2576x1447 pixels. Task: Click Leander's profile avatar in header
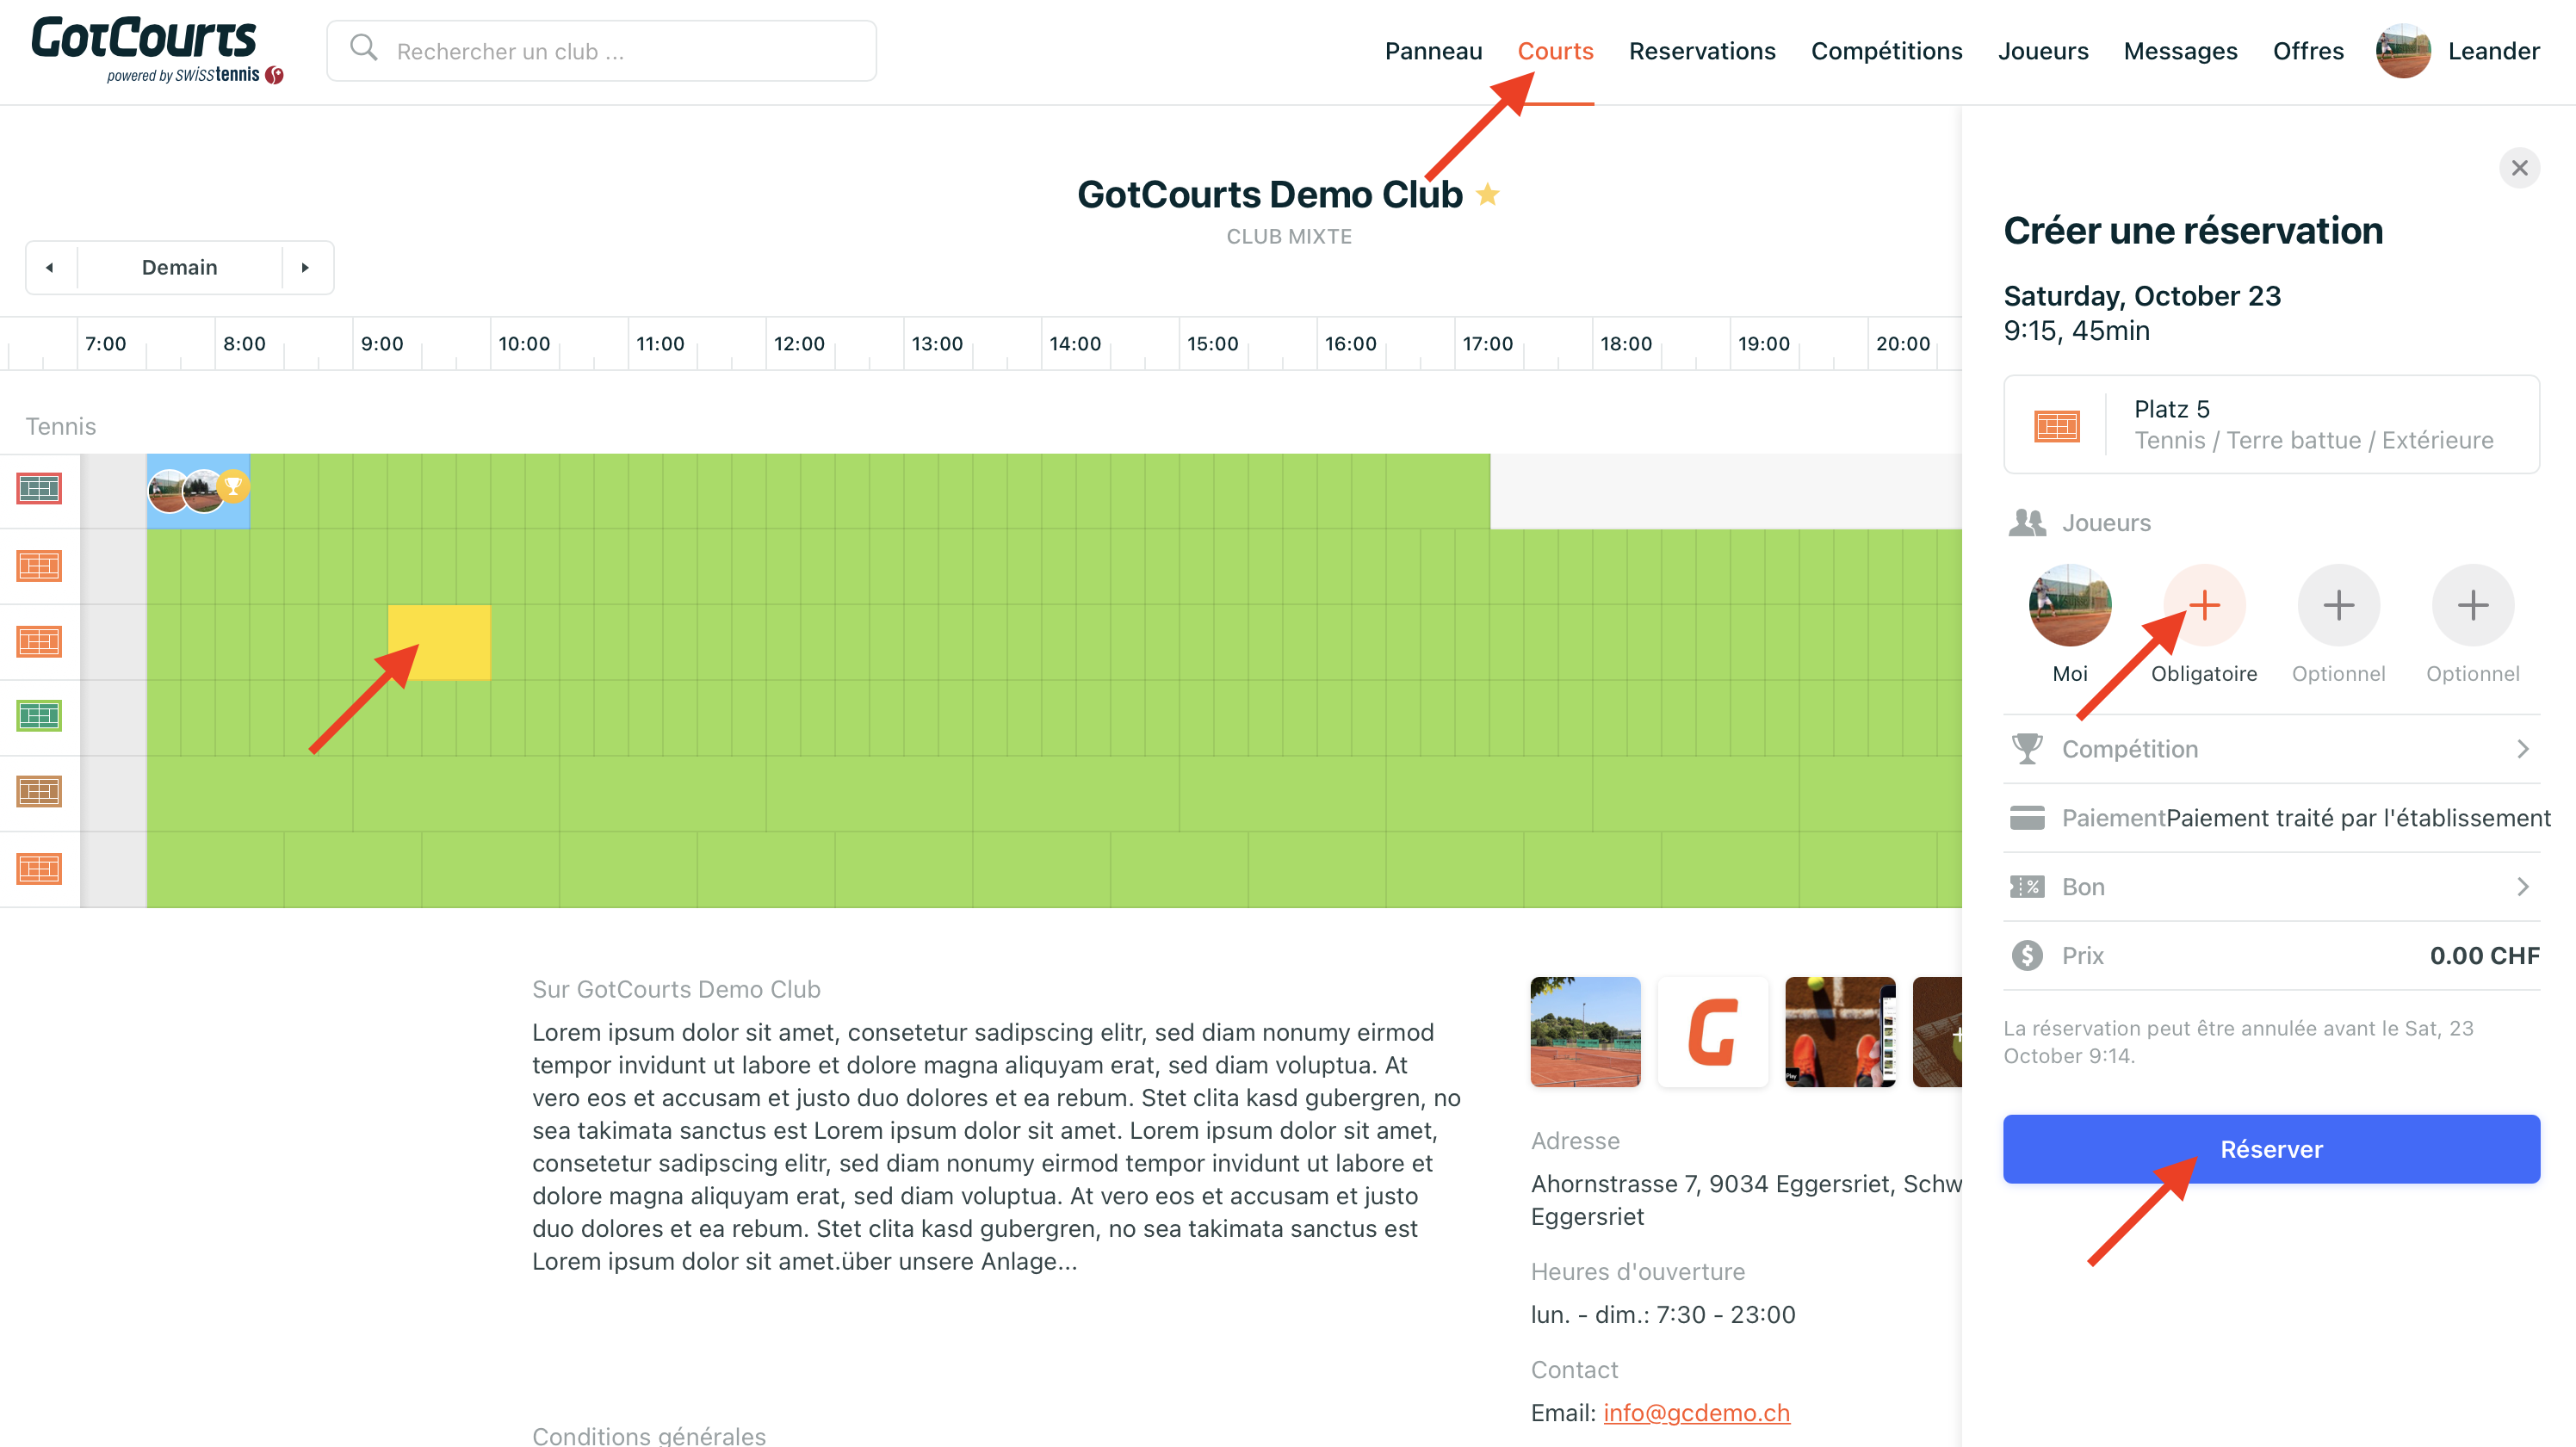[2403, 51]
